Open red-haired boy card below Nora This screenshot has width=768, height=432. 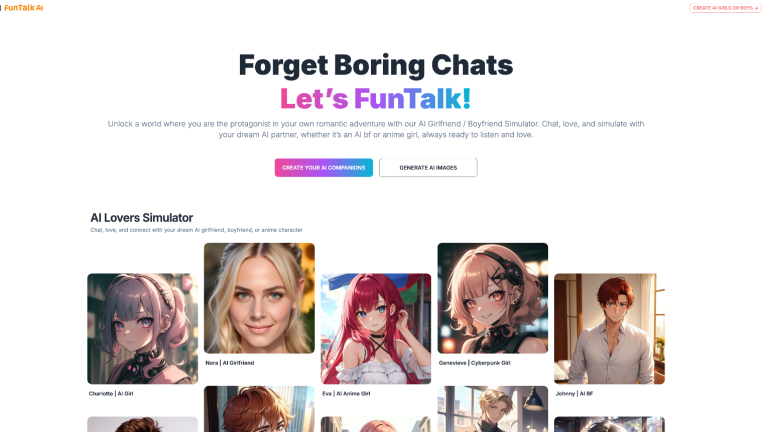[259, 409]
